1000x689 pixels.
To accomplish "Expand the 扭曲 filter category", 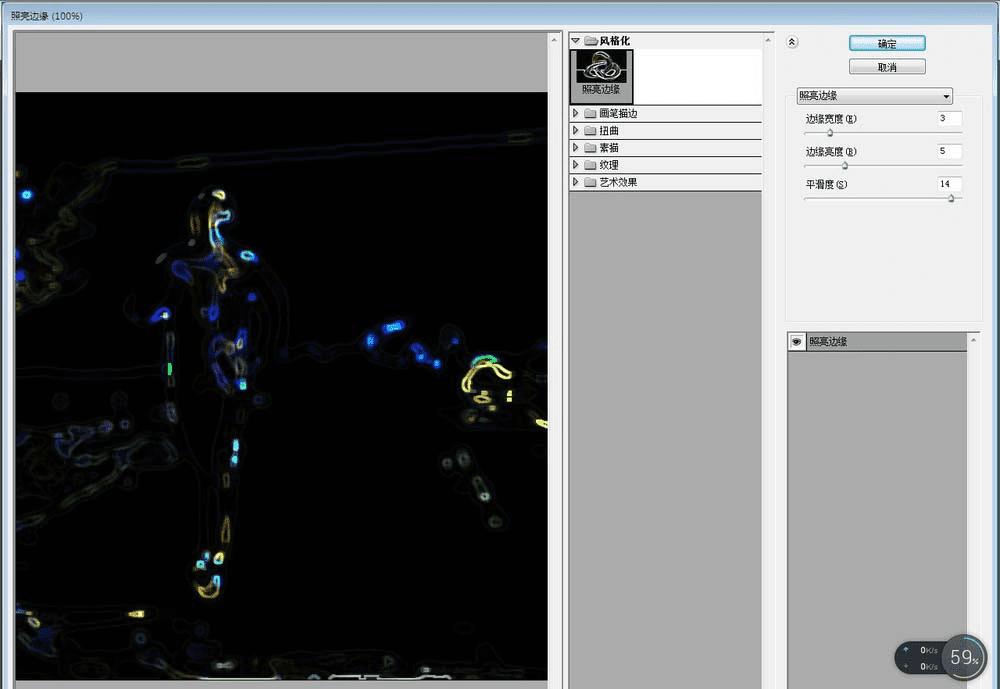I will click(x=575, y=130).
